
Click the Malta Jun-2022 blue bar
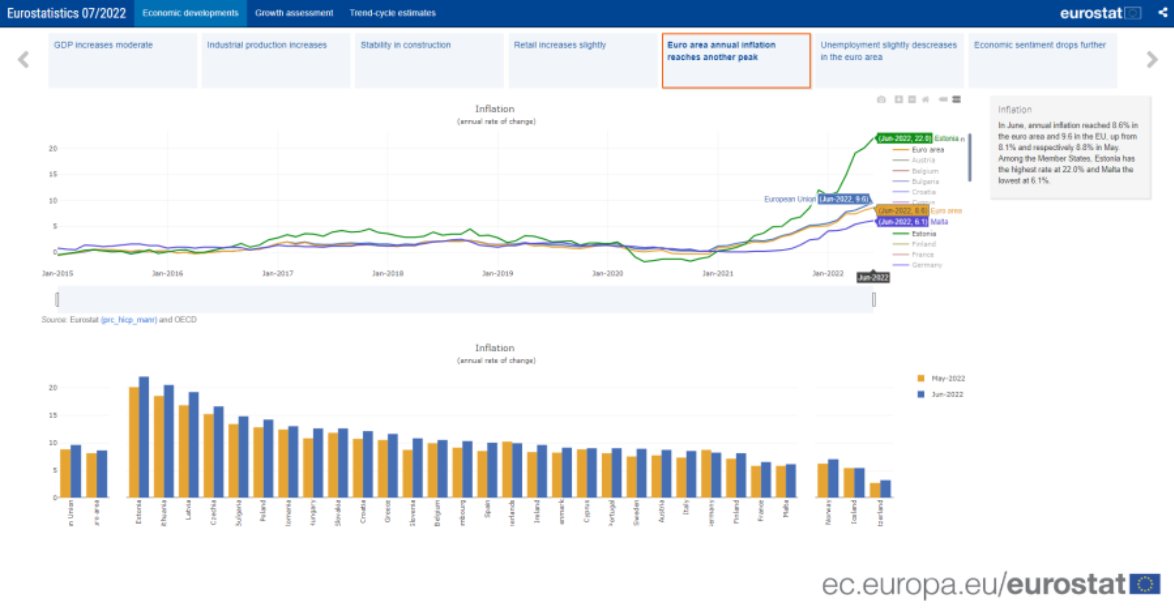tap(791, 481)
